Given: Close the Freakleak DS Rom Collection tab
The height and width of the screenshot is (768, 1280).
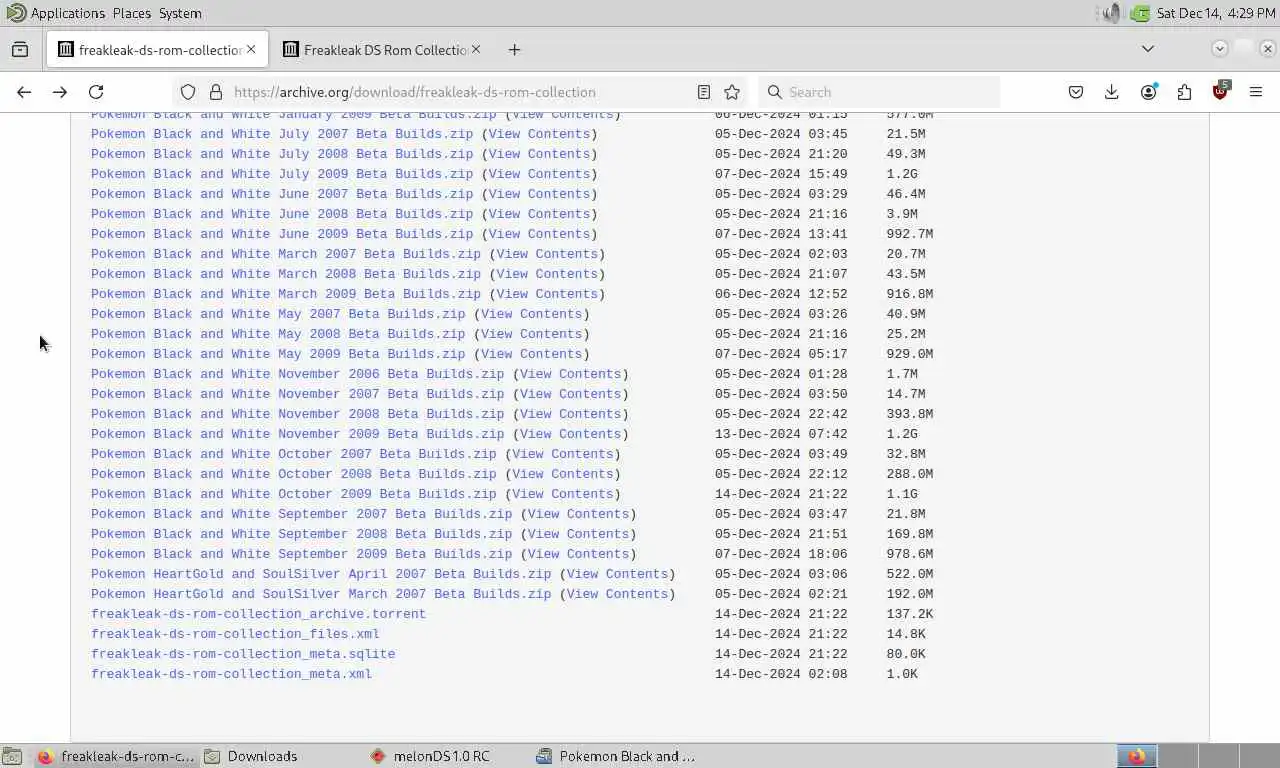Looking at the screenshot, I should click(476, 49).
